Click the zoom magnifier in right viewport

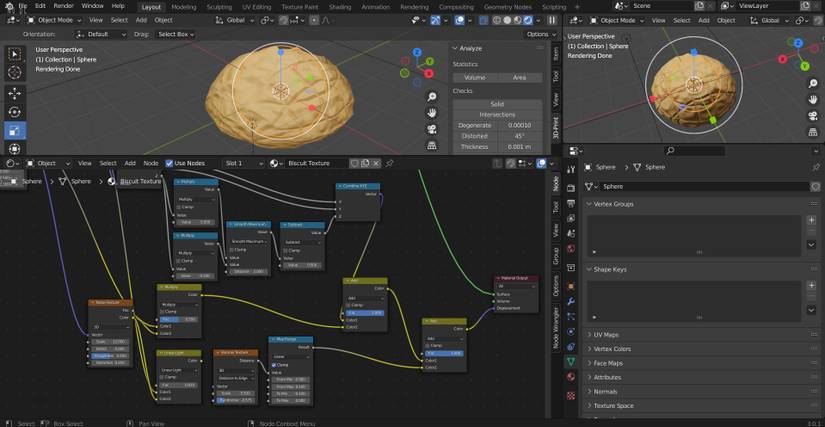[x=813, y=83]
